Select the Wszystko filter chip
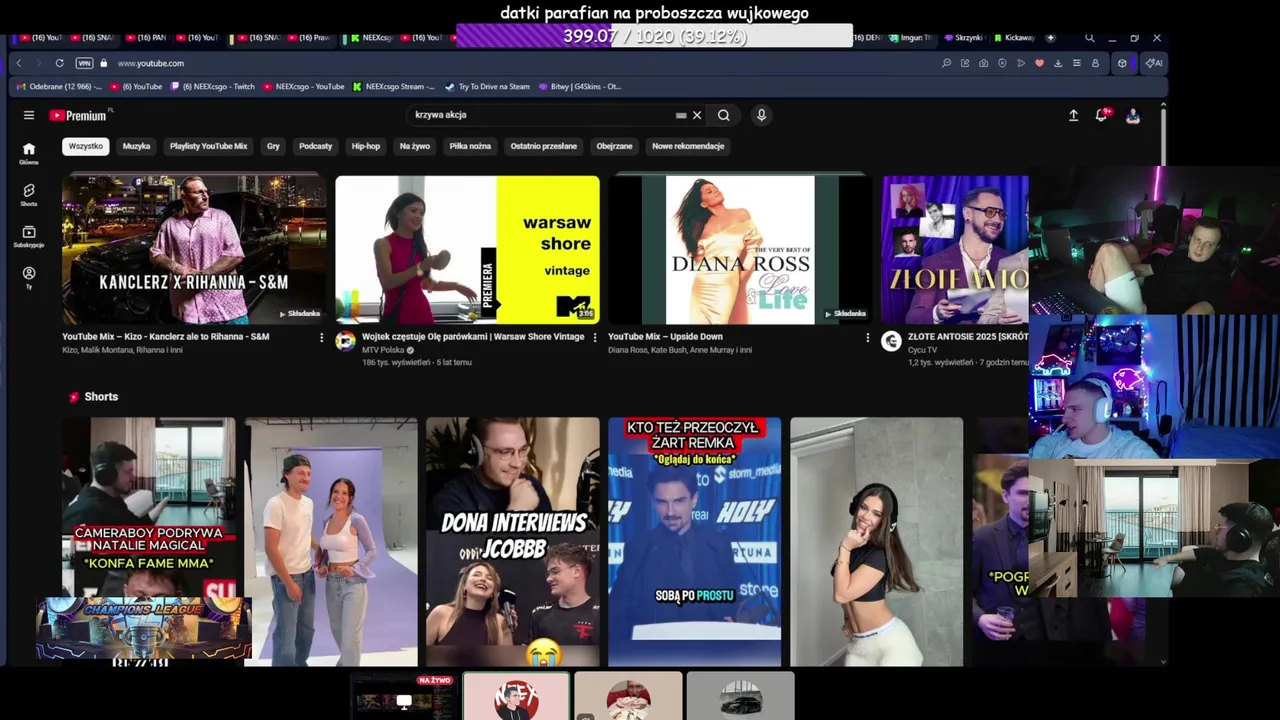1280x720 pixels. click(85, 146)
